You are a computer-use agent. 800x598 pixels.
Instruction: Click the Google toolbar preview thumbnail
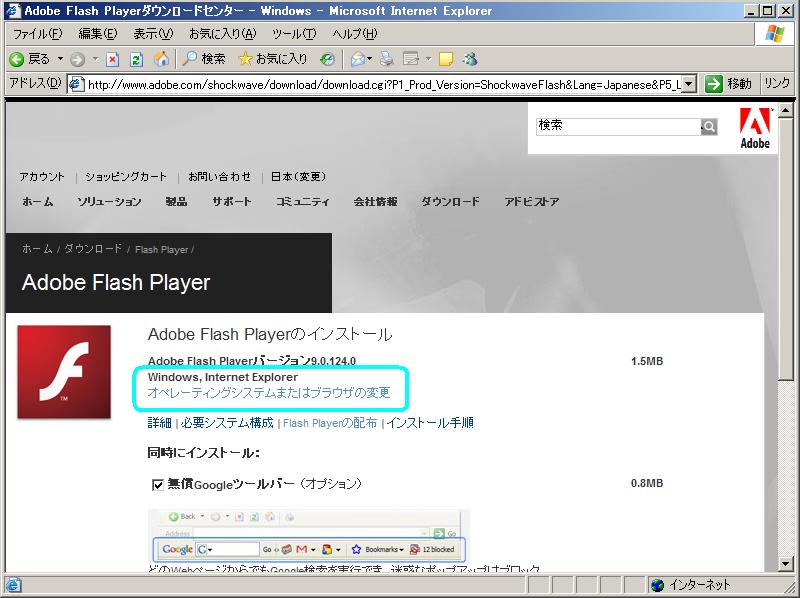tap(309, 535)
